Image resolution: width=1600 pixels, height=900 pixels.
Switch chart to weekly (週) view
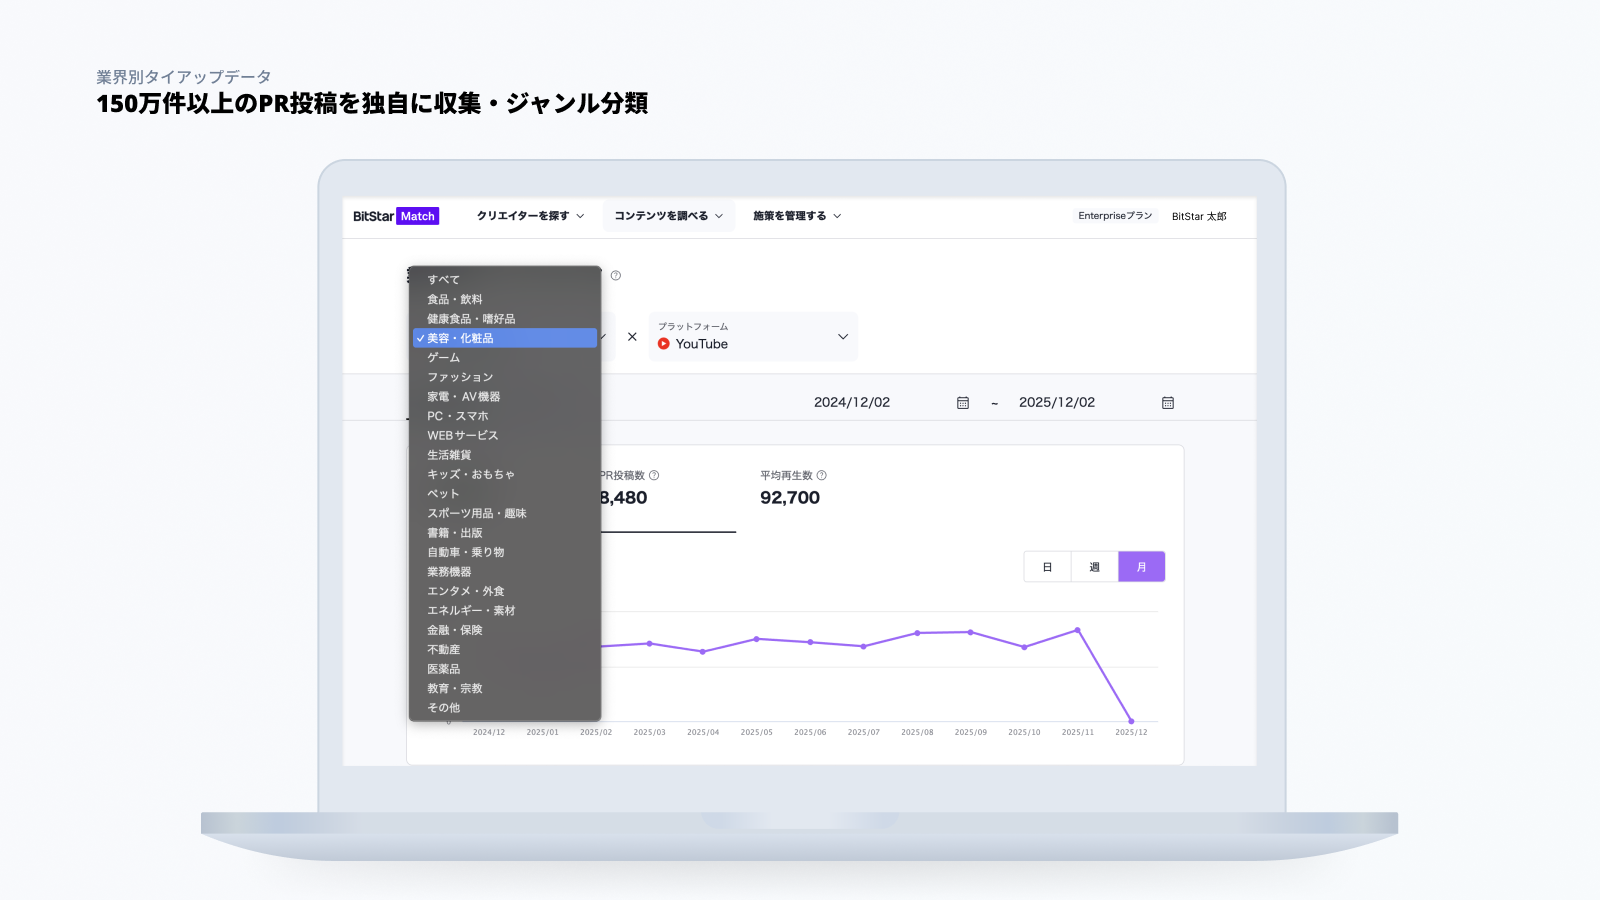click(x=1094, y=567)
